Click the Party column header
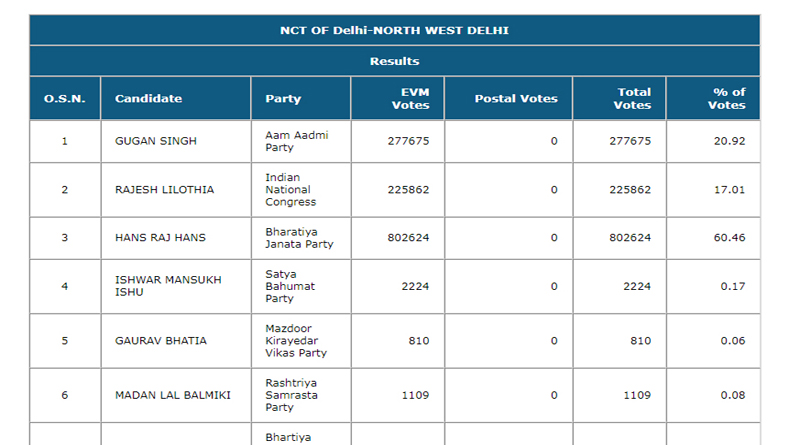 283,98
